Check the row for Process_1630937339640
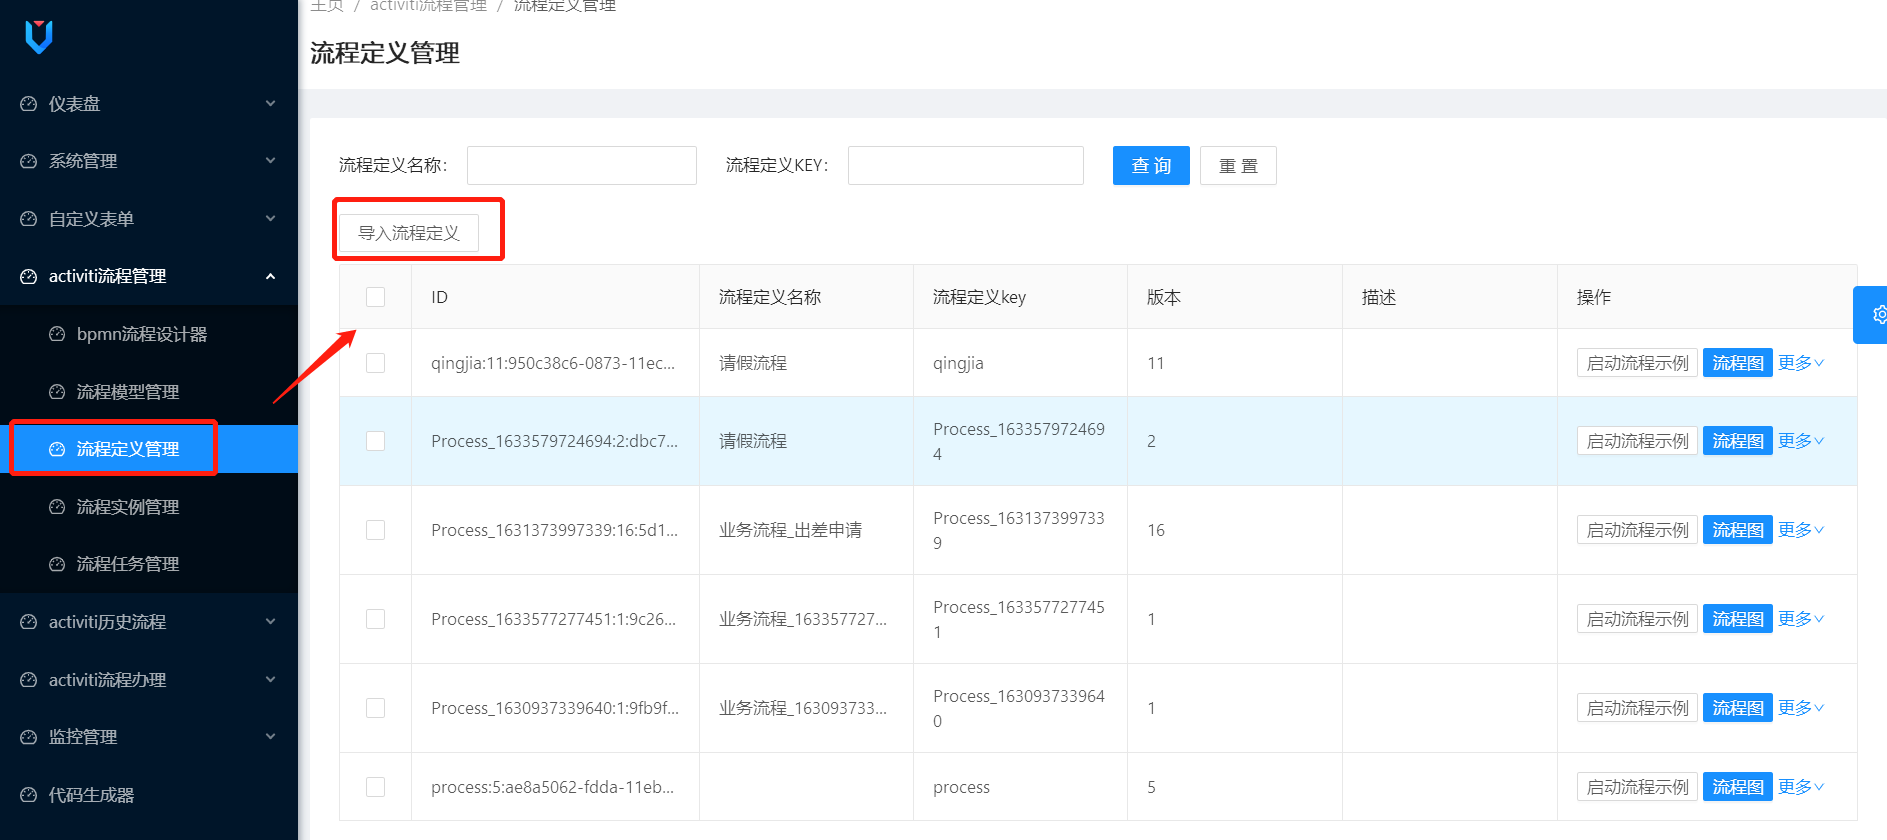The image size is (1887, 840). tap(375, 708)
